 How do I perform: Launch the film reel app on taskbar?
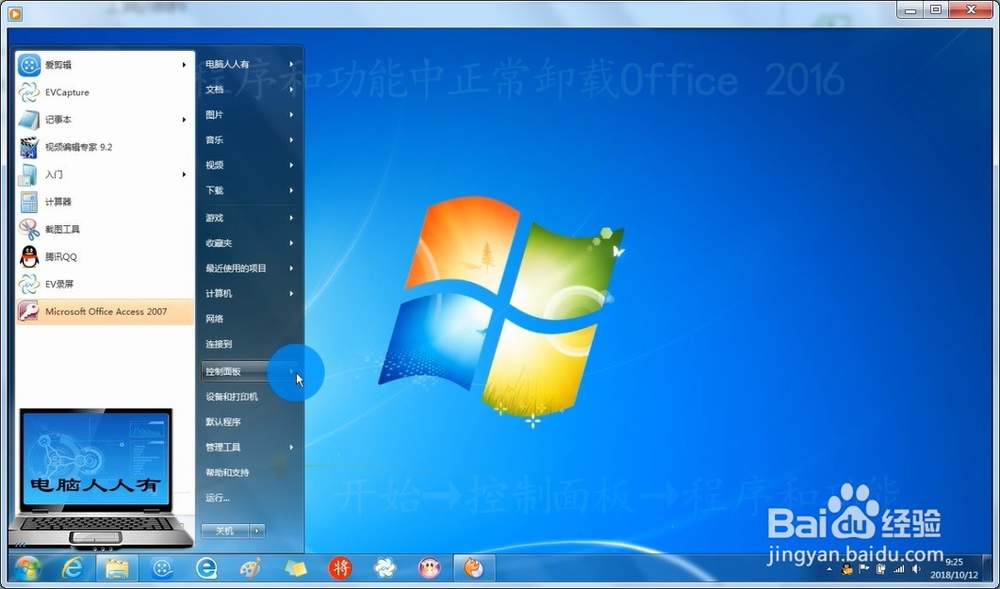[x=163, y=567]
